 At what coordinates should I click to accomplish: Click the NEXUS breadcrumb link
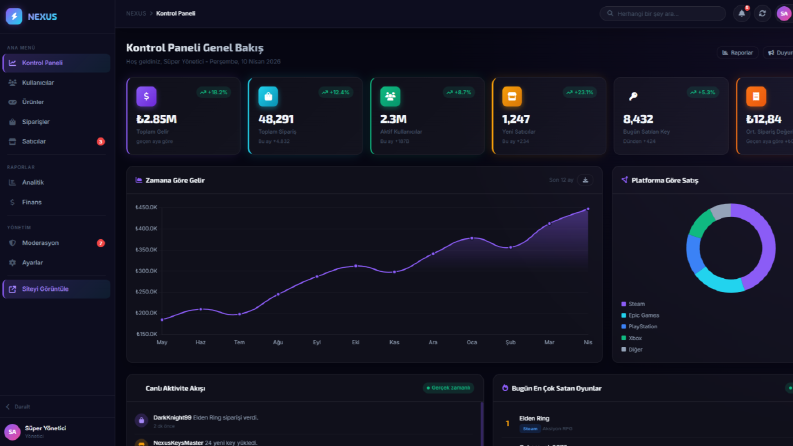coord(136,14)
